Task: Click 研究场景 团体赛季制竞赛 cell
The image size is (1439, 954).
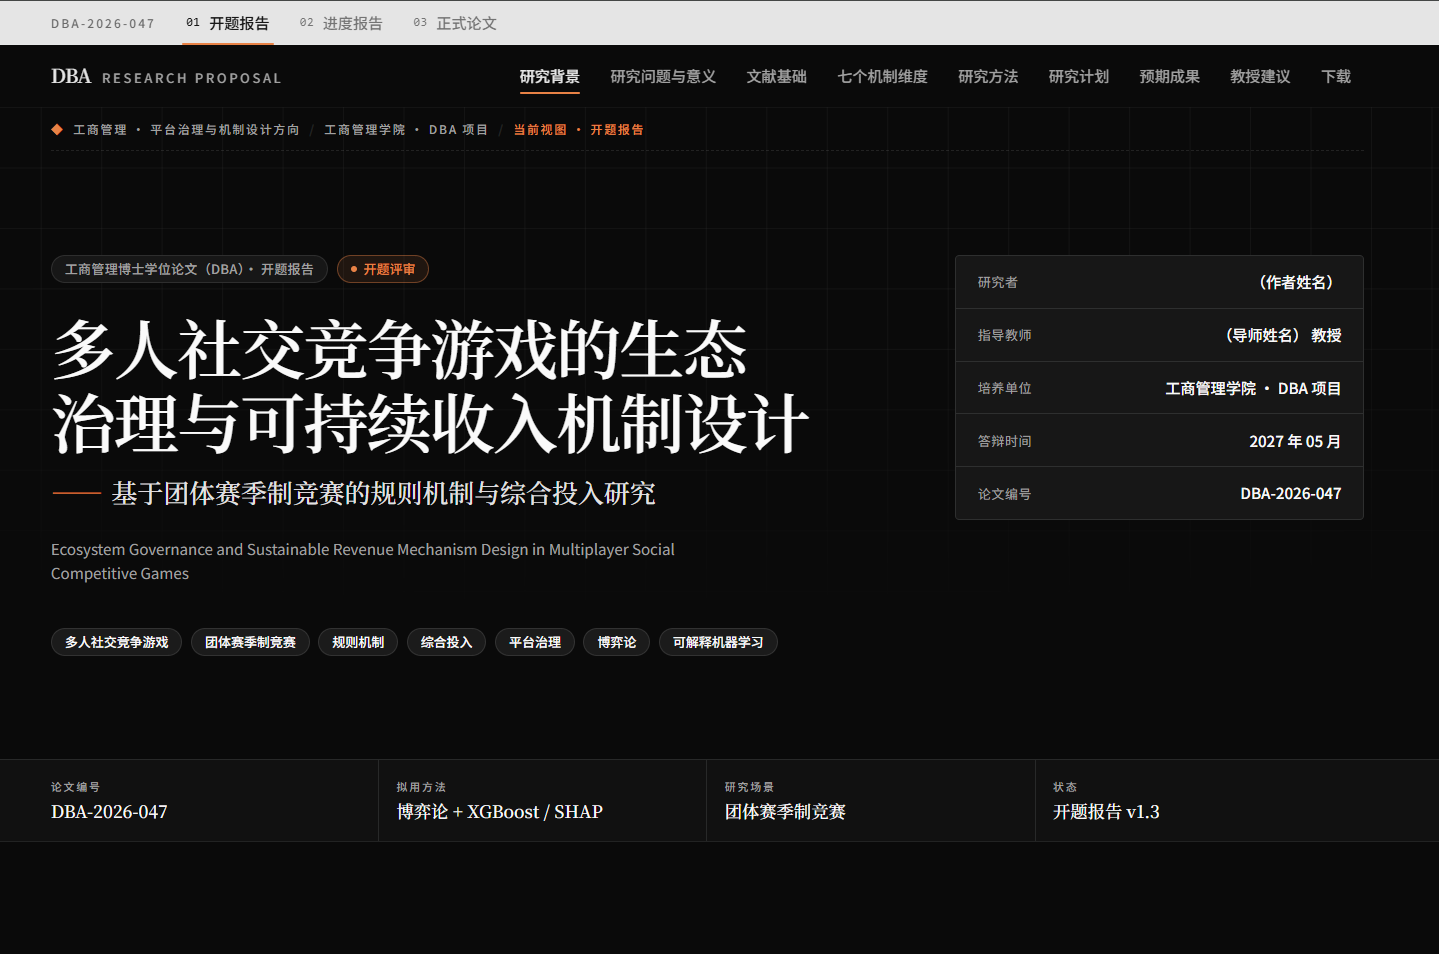Action: 870,801
